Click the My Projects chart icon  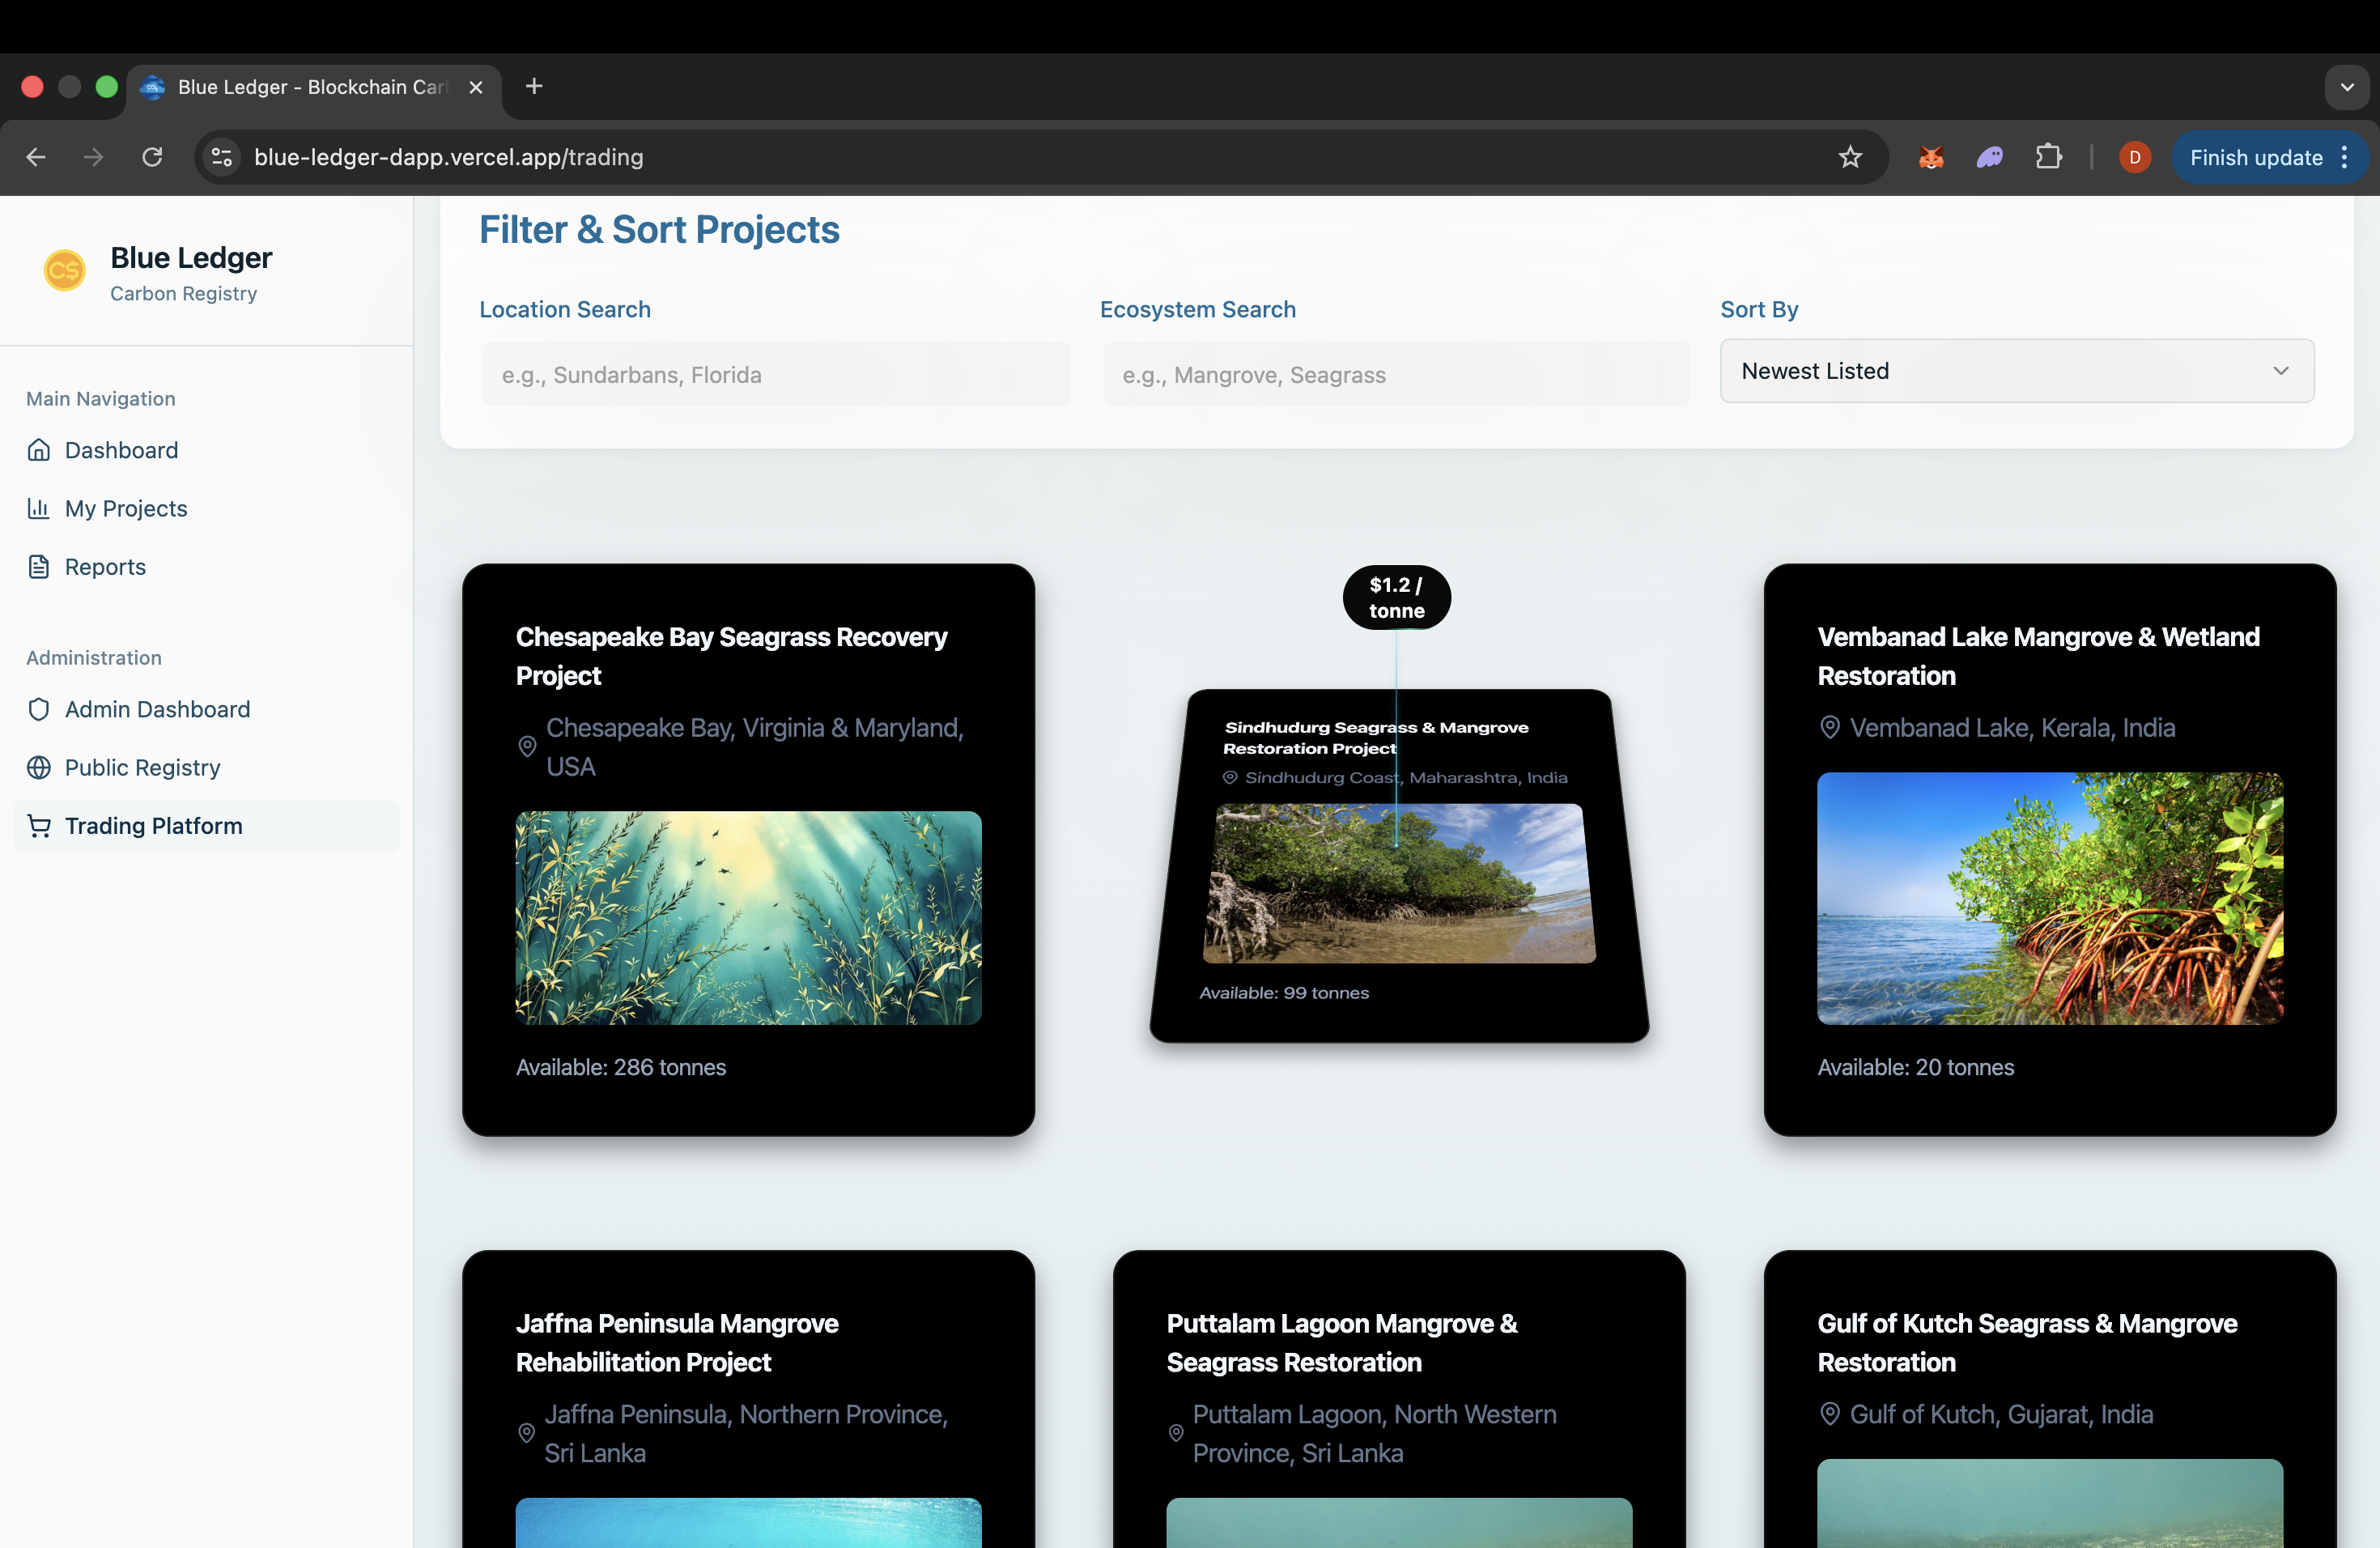(x=39, y=508)
